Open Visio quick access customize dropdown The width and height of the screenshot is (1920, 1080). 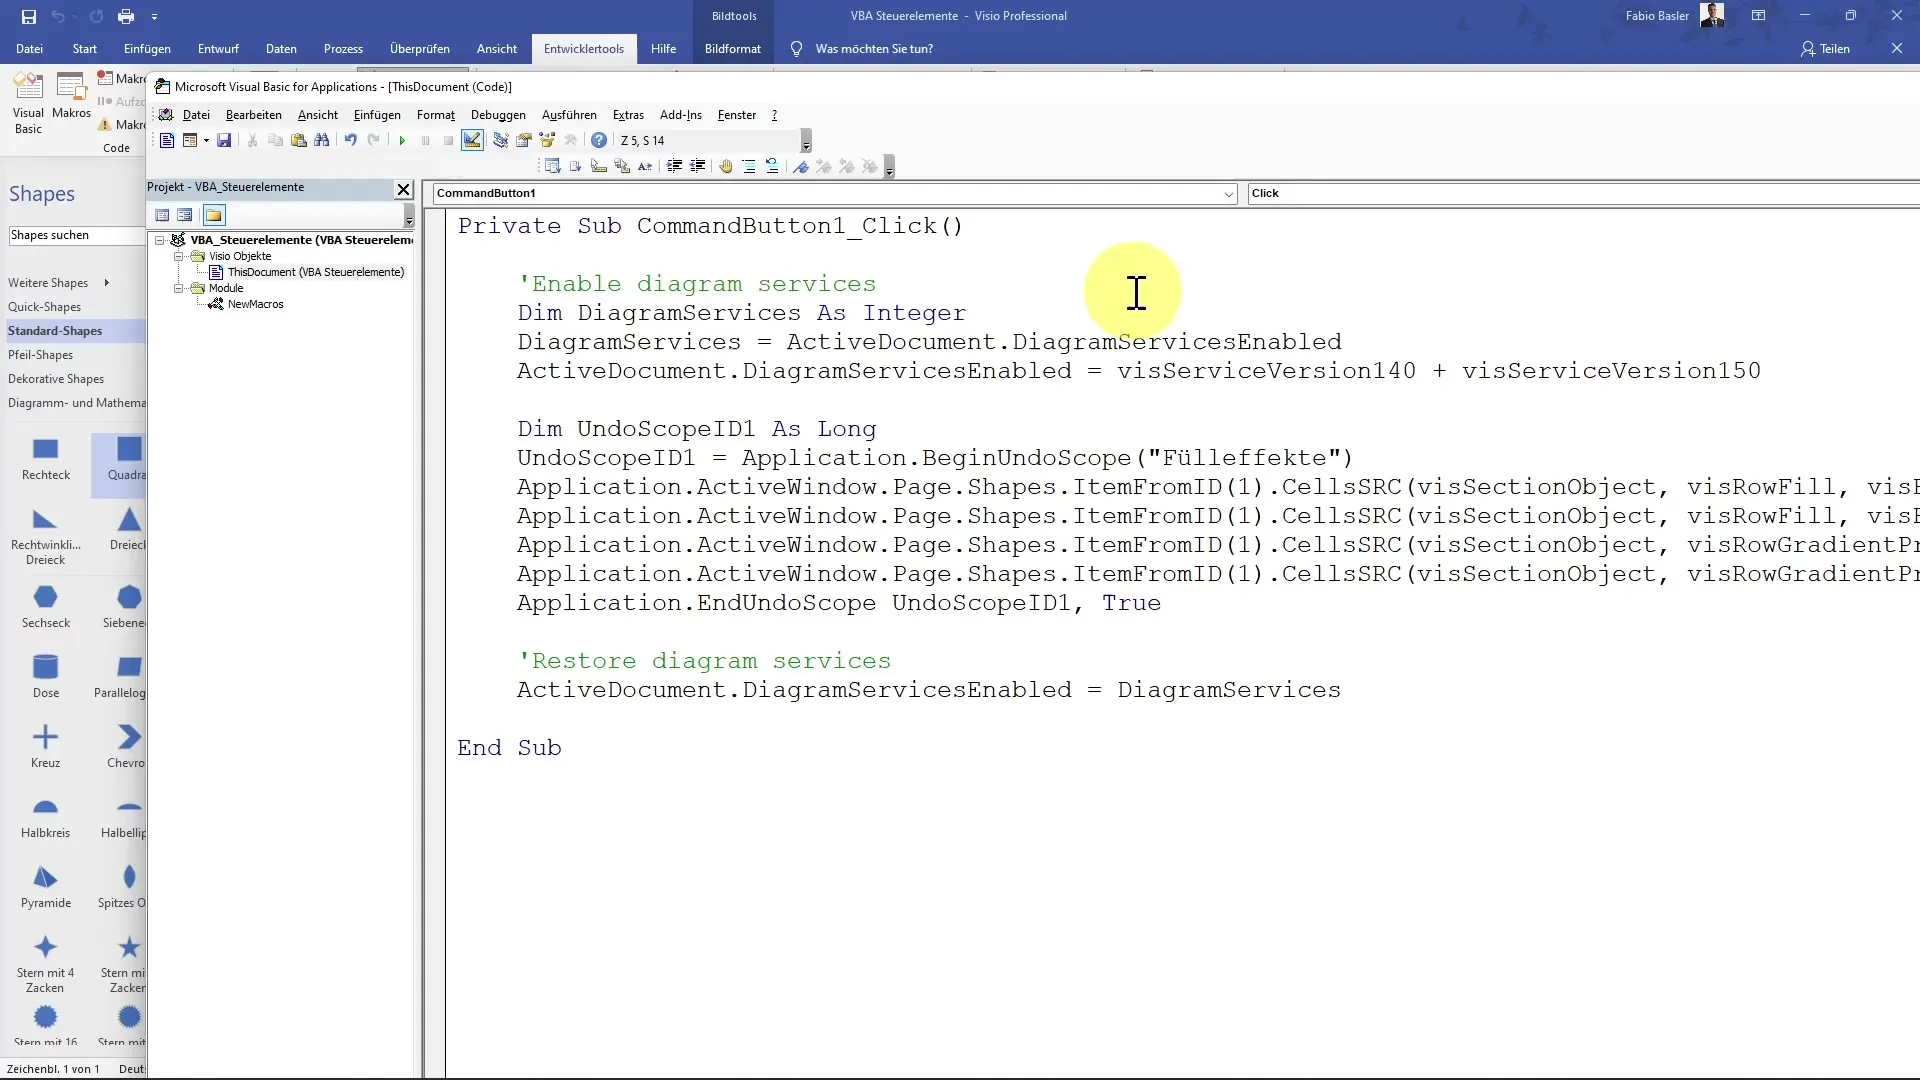[x=154, y=16]
